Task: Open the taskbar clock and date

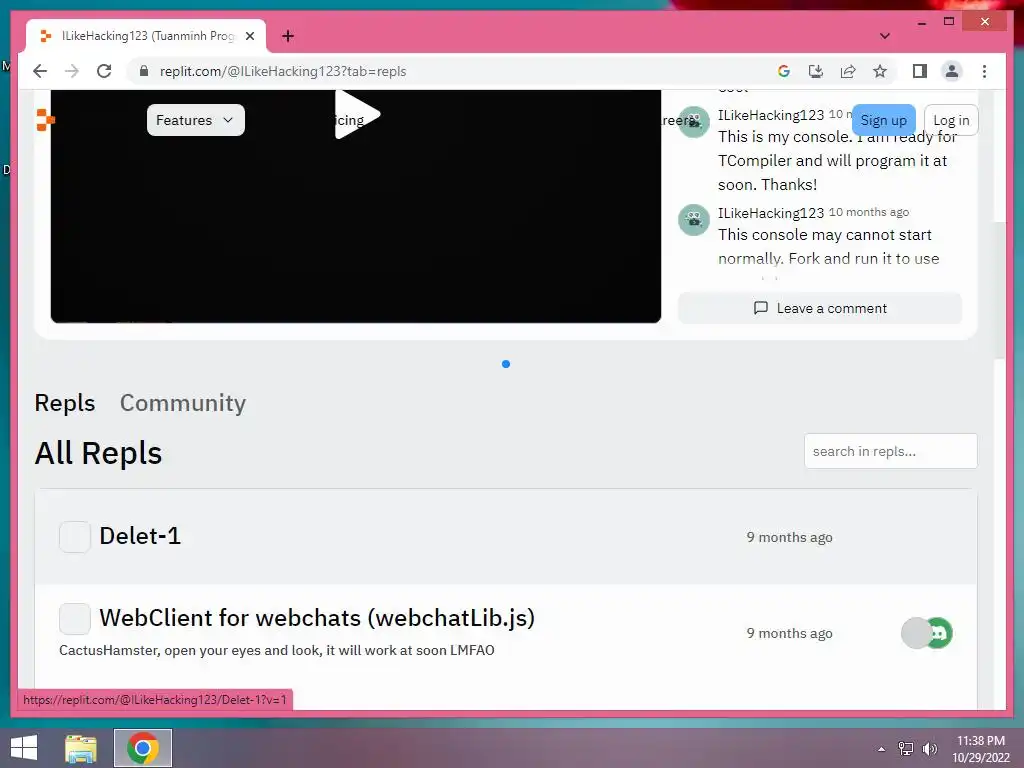Action: [981, 748]
